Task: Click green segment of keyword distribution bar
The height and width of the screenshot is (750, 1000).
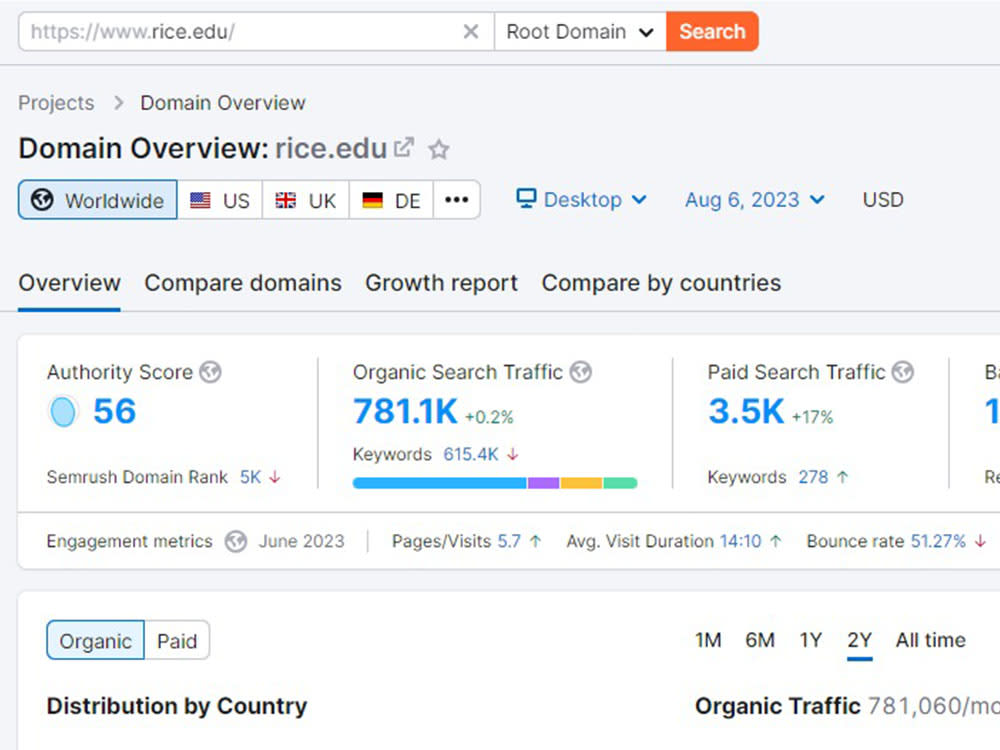Action: coord(621,483)
